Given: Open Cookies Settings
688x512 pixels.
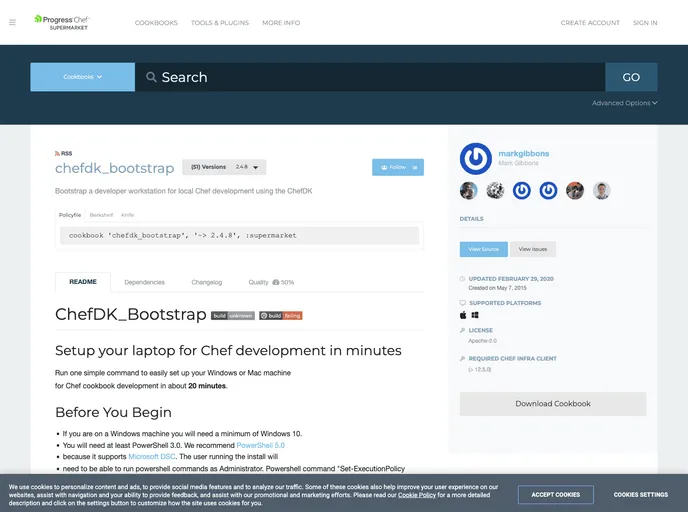Looking at the screenshot, I should (x=641, y=494).
